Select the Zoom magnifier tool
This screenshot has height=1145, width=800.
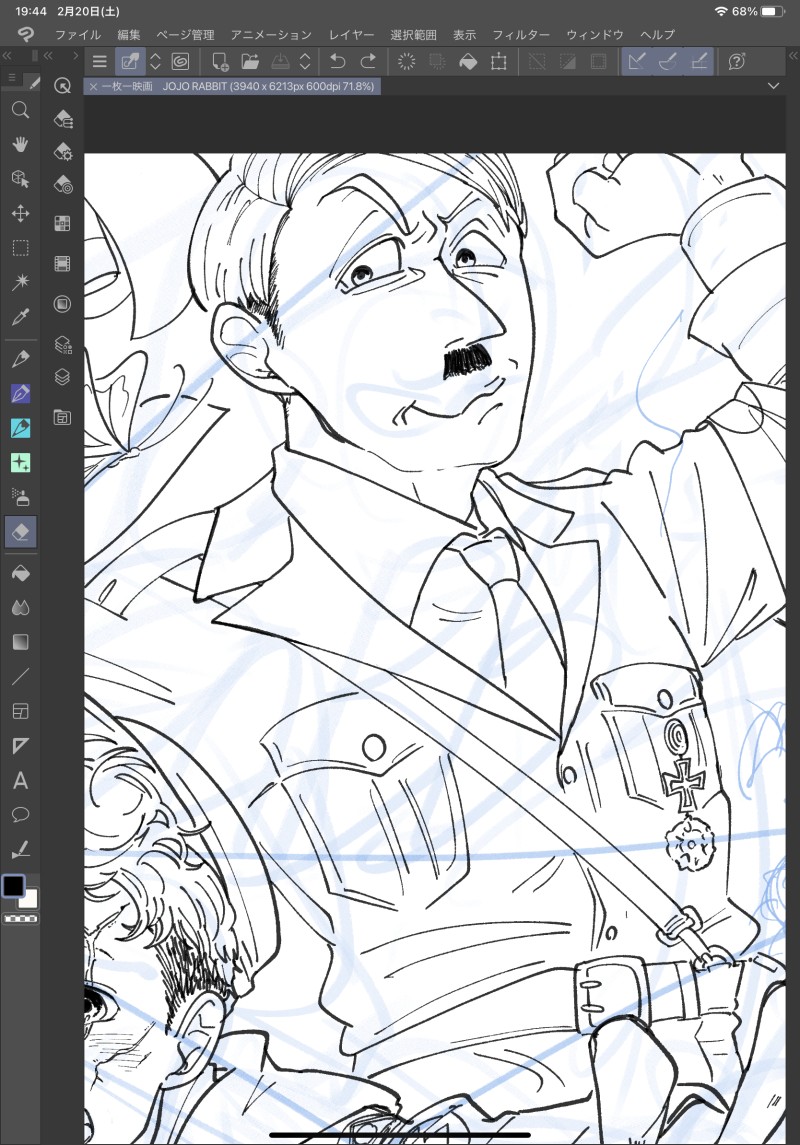tap(20, 110)
